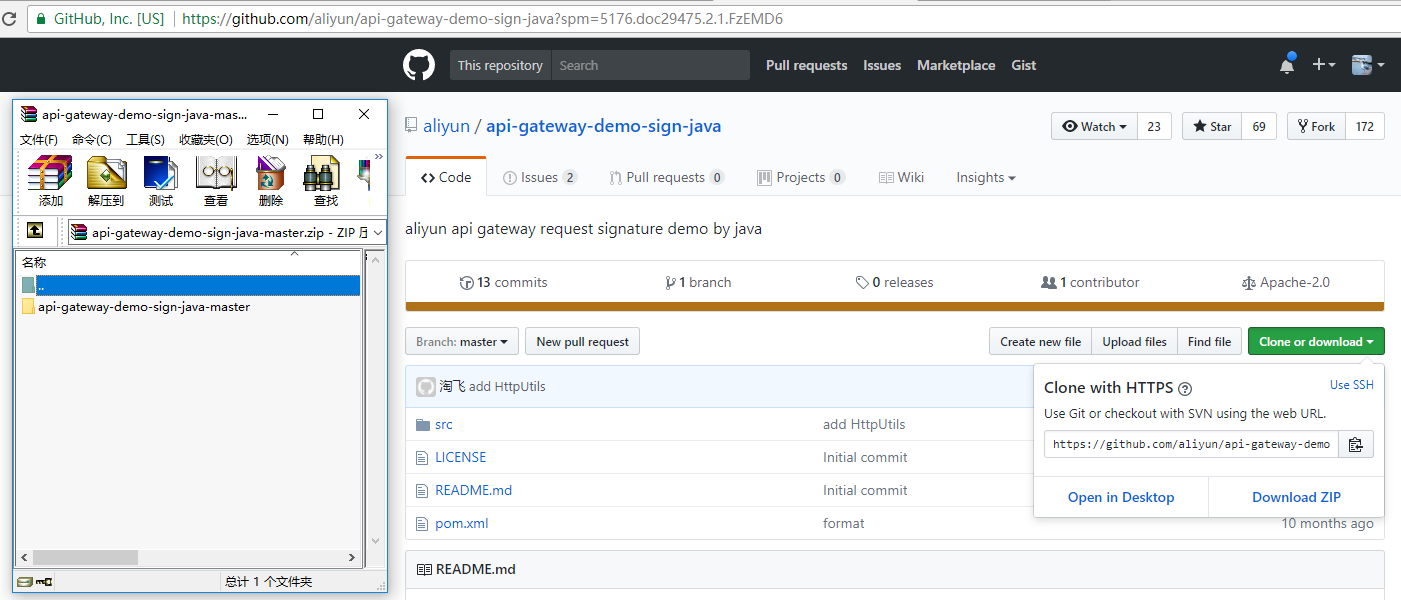Click the drive icon in WinRAR status bar

tap(24, 581)
